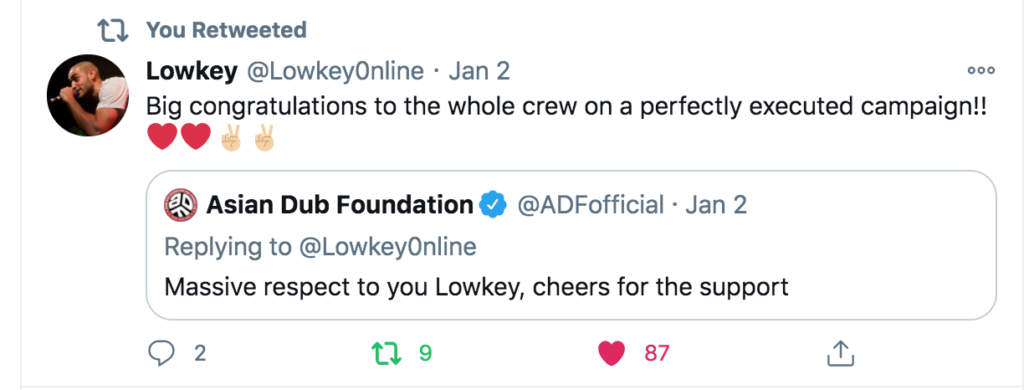The width and height of the screenshot is (1024, 390).
Task: Visit the @LowkeyOnline handle next to Lowkey
Action: (x=334, y=71)
